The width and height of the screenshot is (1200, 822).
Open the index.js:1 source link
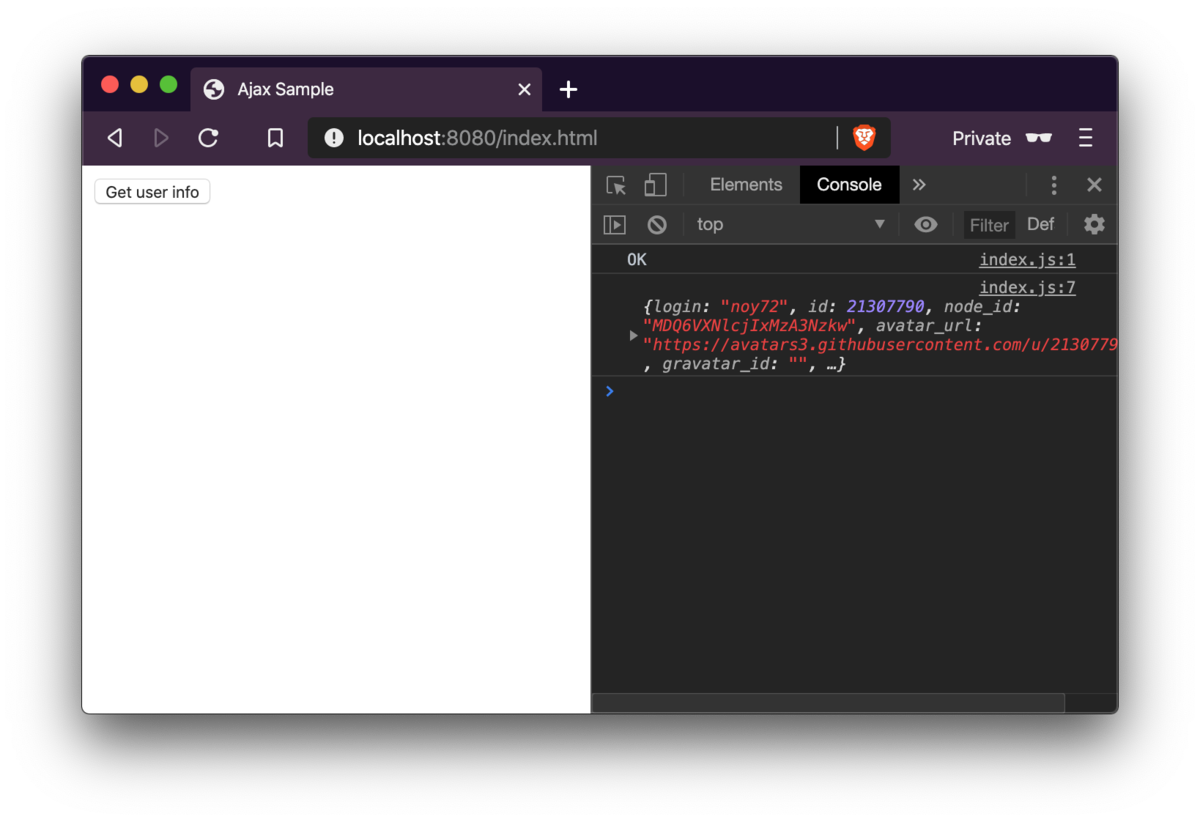pyautogui.click(x=1027, y=260)
